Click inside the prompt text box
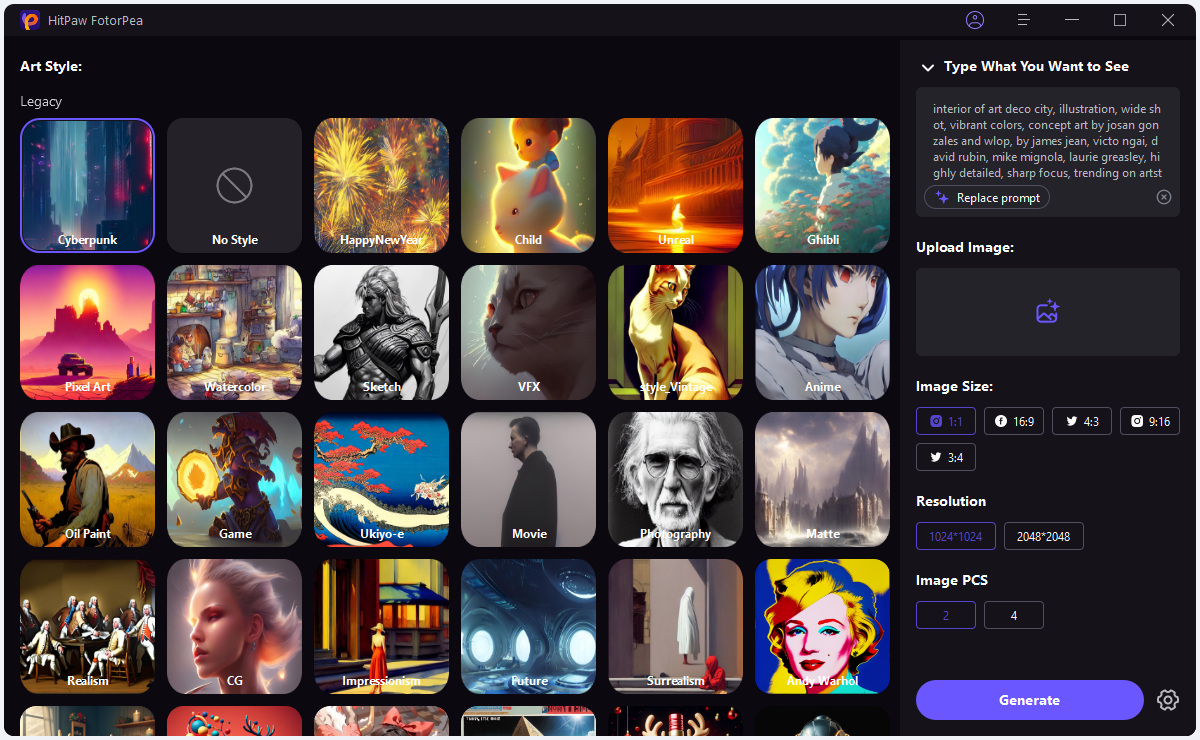The image size is (1200, 740). (1047, 139)
